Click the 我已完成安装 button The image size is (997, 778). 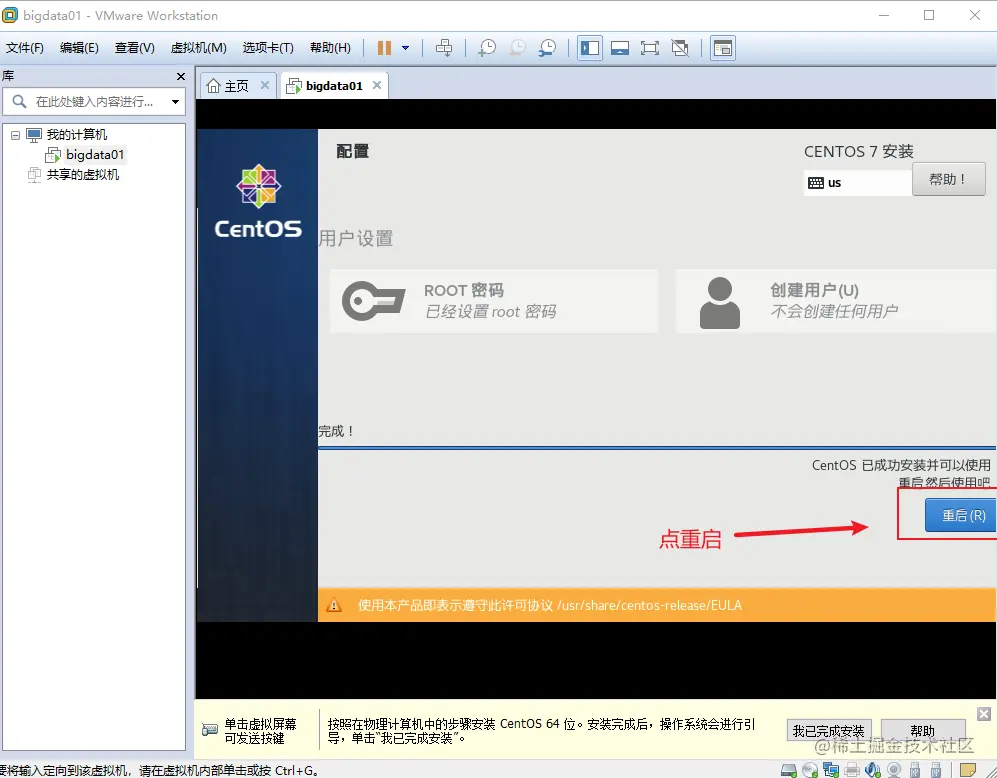point(830,730)
